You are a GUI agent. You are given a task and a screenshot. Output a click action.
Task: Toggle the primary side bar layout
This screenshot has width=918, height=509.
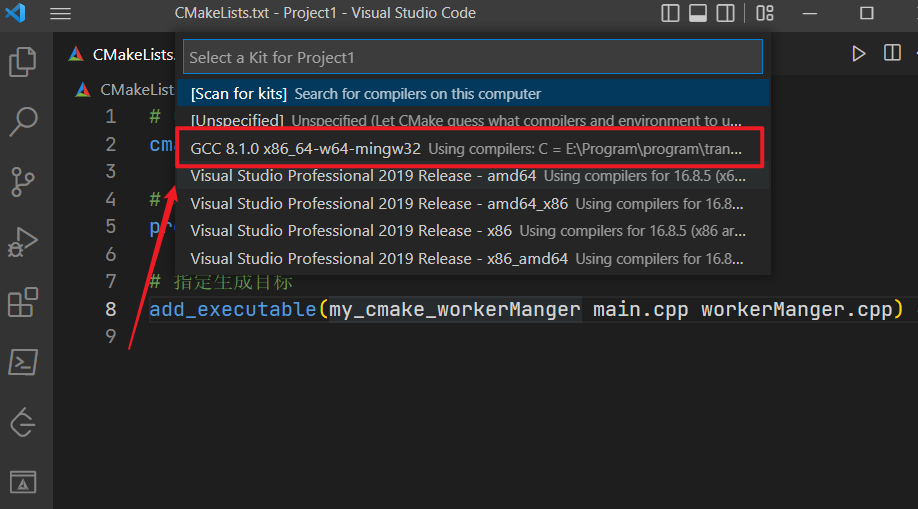(x=670, y=13)
